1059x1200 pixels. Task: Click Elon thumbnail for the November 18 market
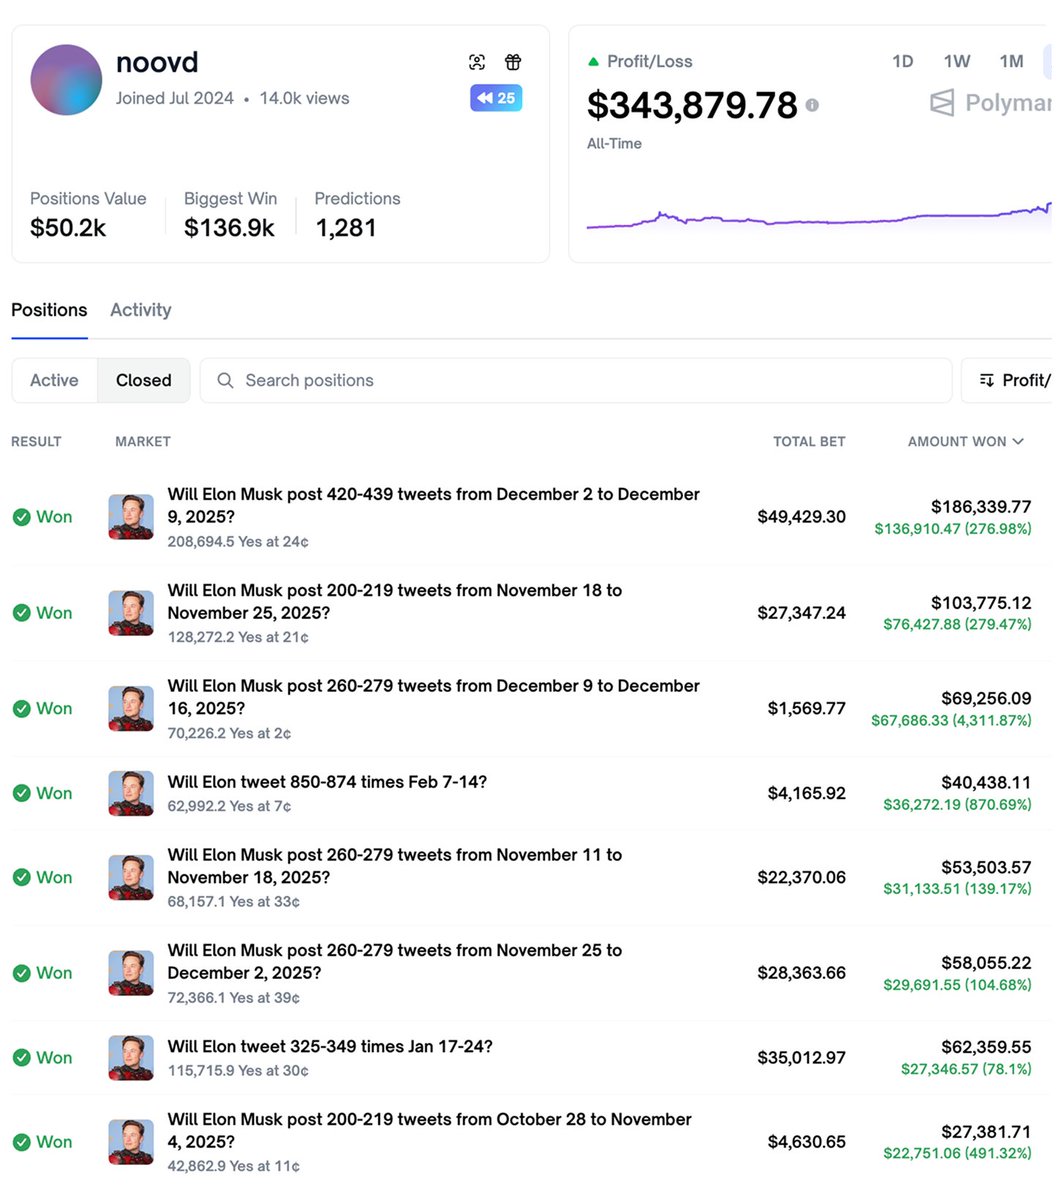click(x=131, y=613)
